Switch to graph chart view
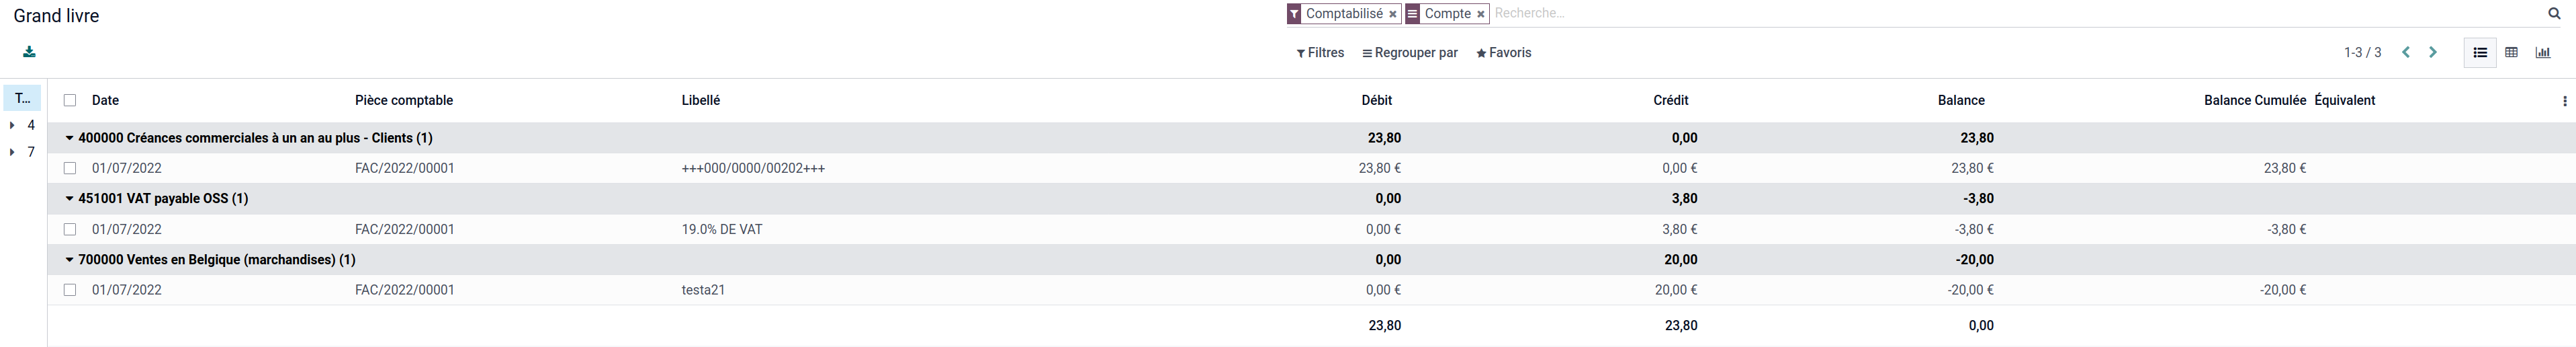Screen dimensions: 2576x347 (2542, 53)
